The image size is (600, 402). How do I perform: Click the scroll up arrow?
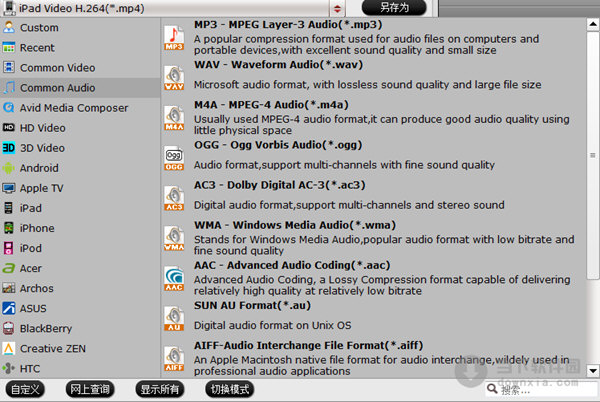[593, 24]
